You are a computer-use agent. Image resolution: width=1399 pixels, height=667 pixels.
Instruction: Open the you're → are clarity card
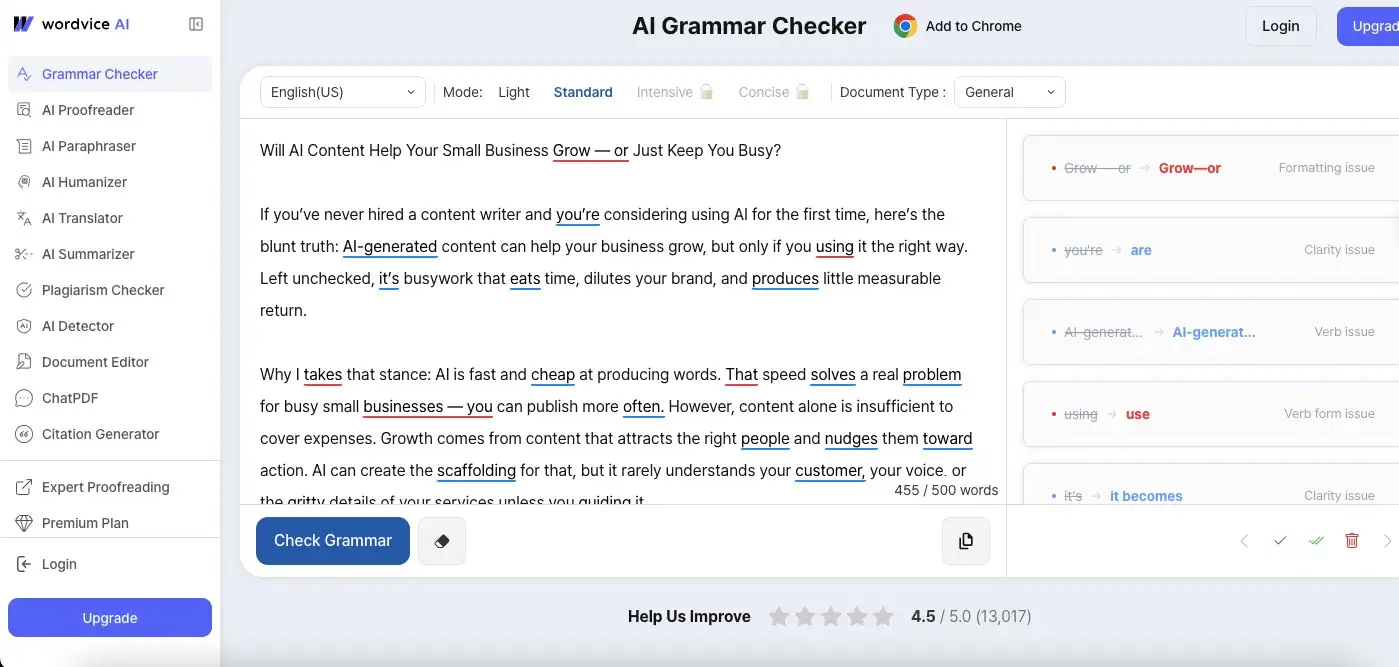click(1211, 250)
